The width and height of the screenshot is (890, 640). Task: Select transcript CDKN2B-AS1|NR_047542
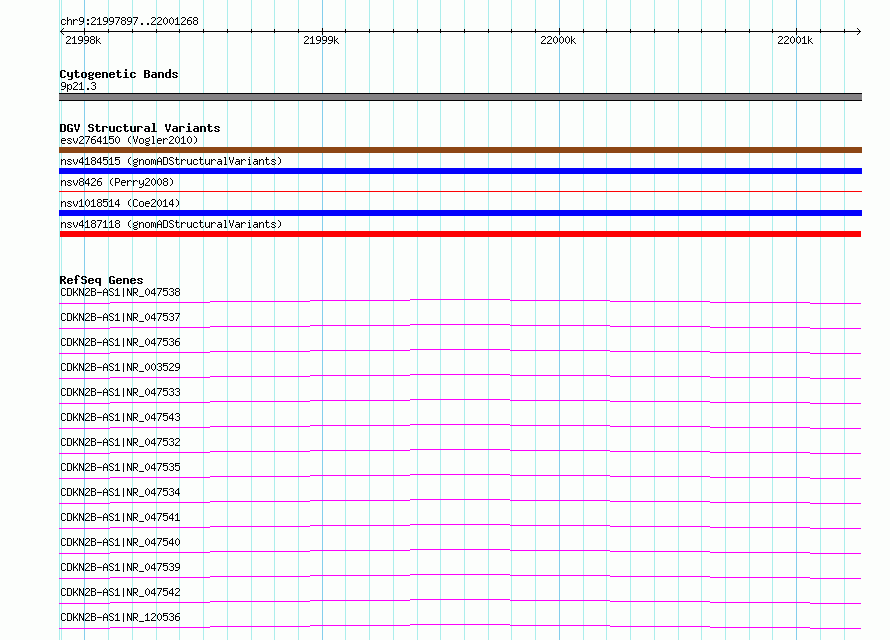(x=120, y=592)
